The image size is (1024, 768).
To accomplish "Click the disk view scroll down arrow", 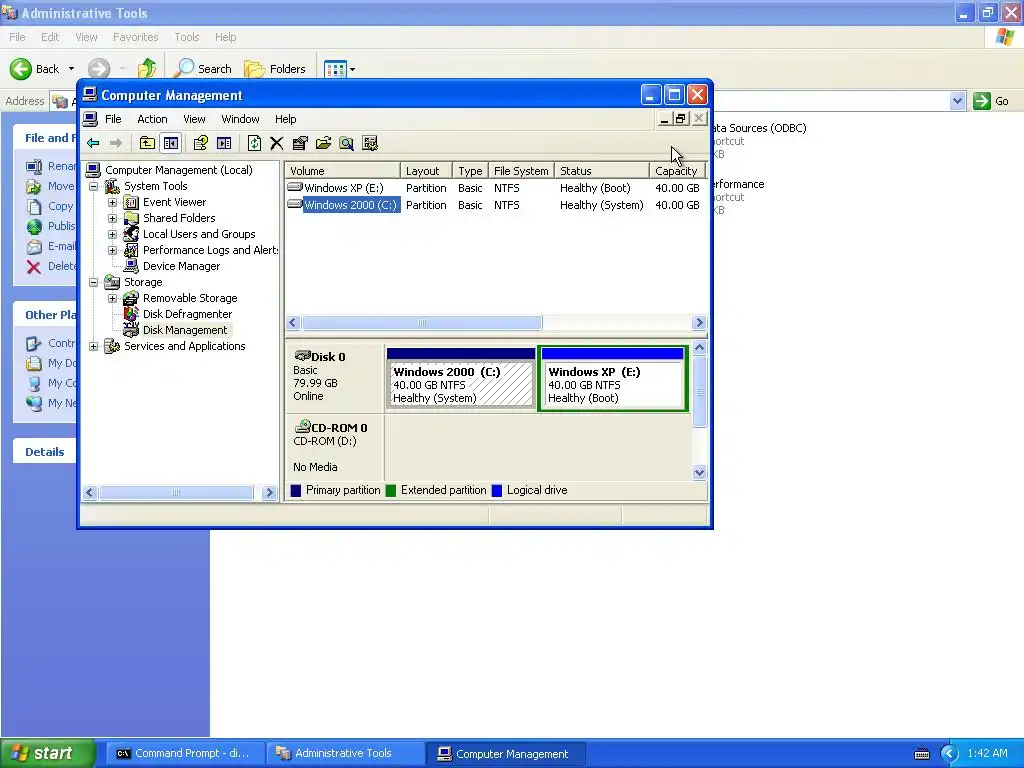I will coord(699,473).
